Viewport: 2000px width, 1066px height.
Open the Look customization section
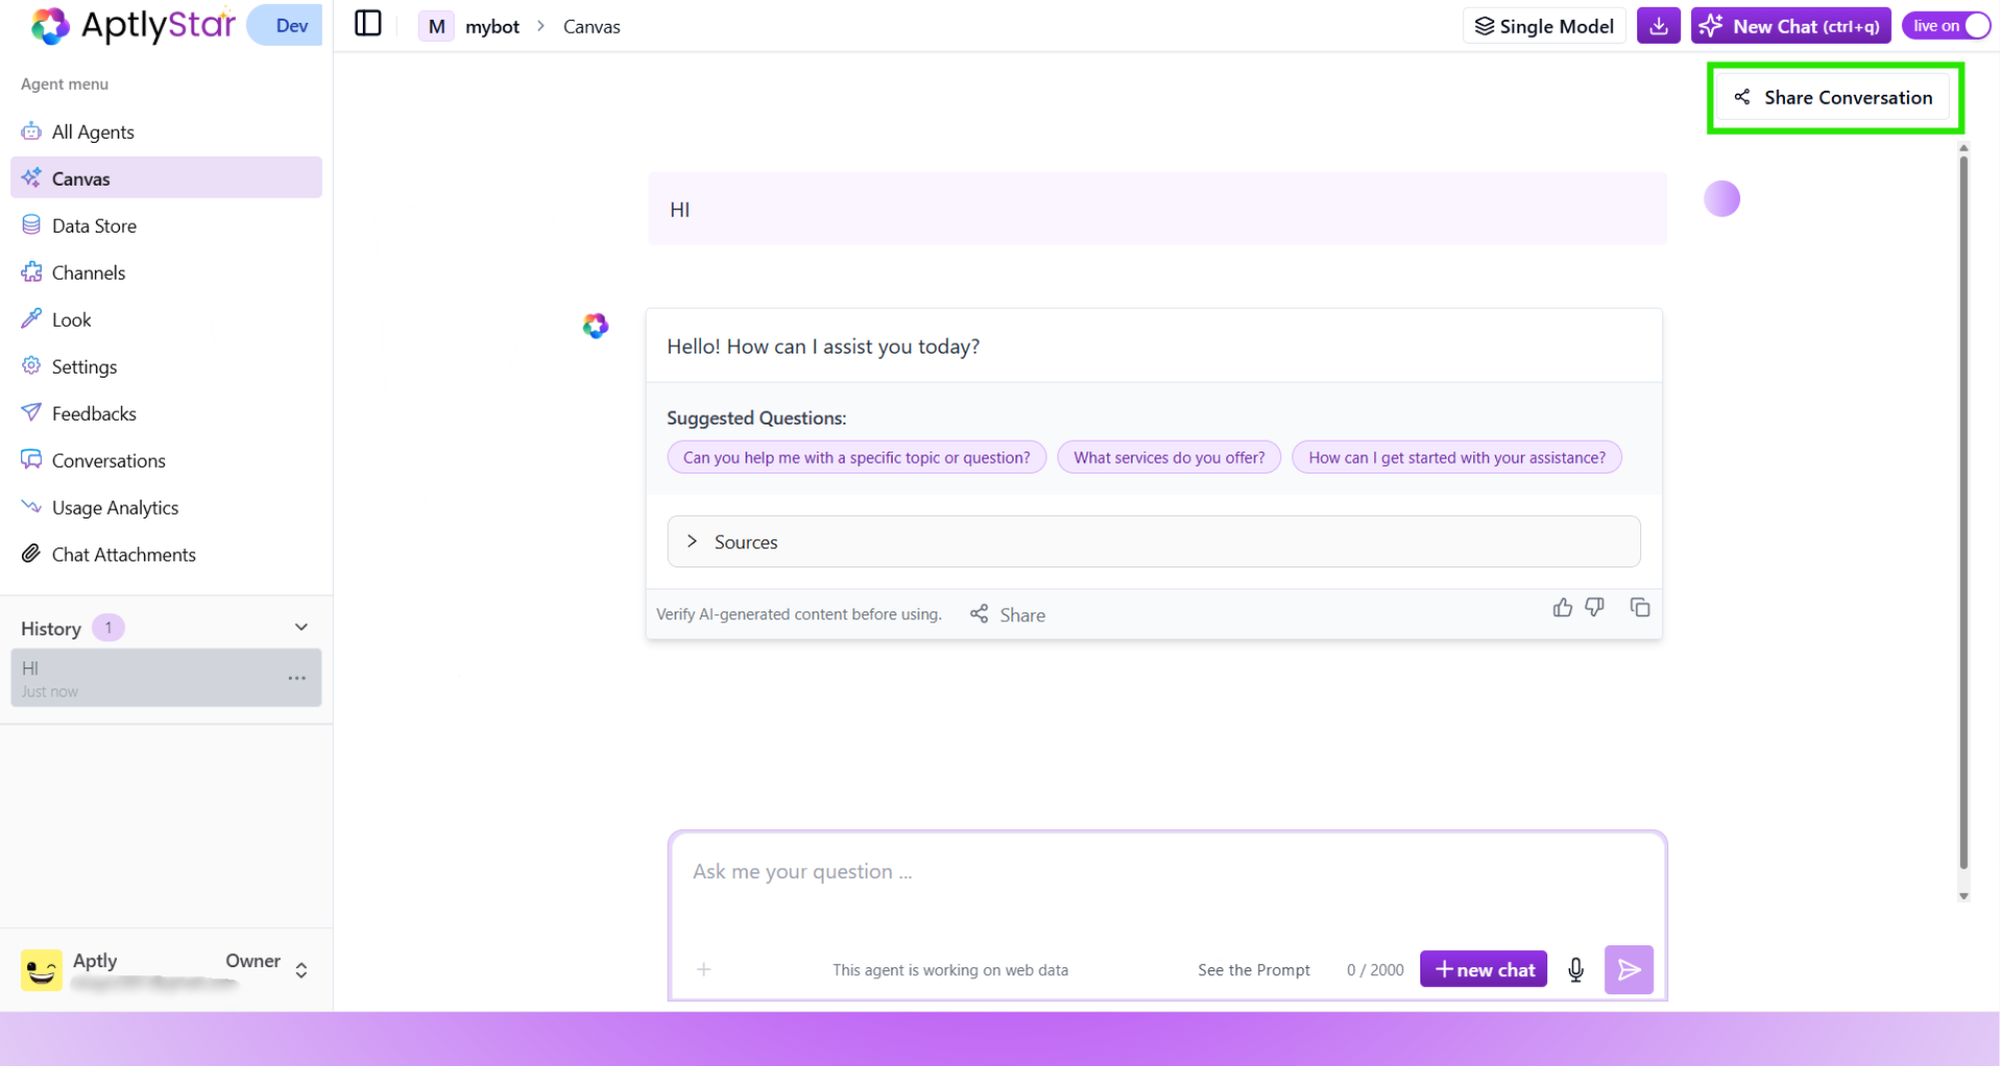pos(70,319)
